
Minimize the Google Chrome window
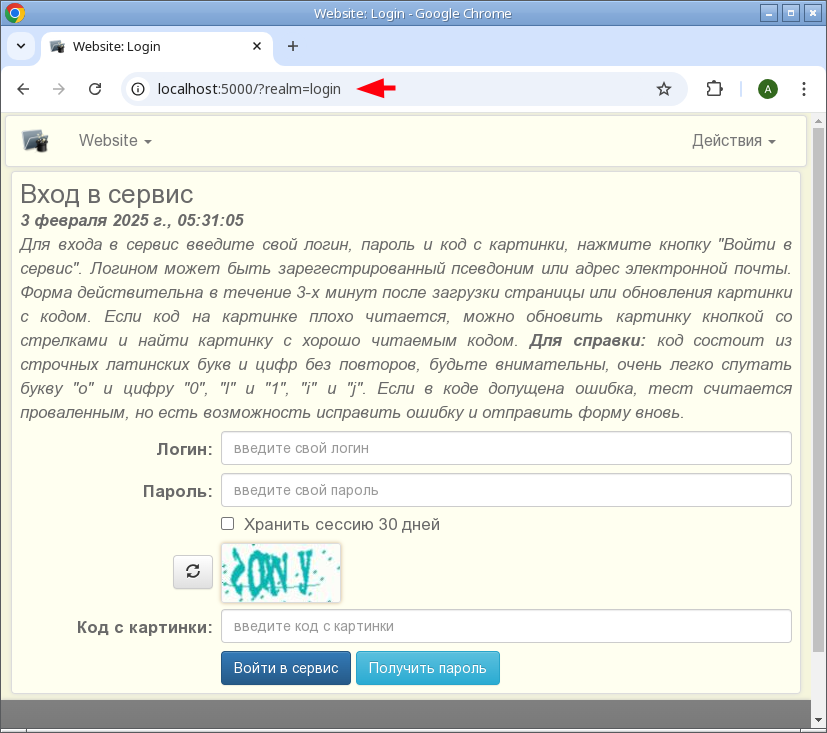[x=768, y=13]
